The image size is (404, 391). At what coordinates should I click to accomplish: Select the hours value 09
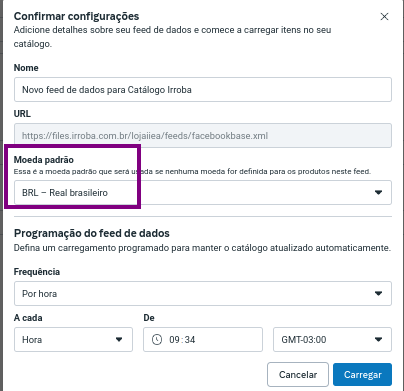pyautogui.click(x=174, y=340)
